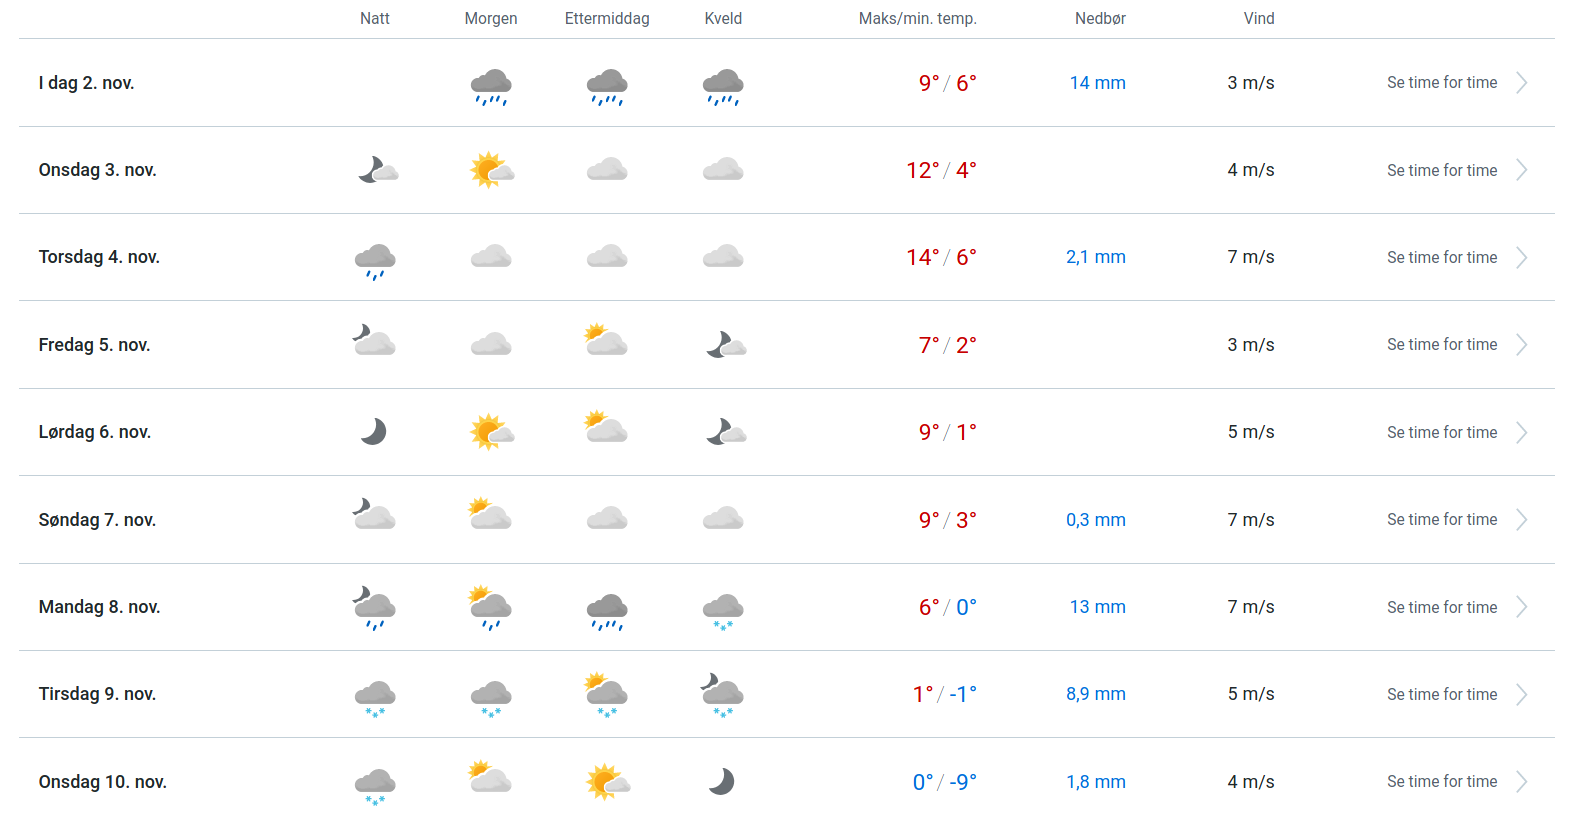This screenshot has width=1574, height=825.
Task: Click the Nedbør column header
Action: [x=1100, y=19]
